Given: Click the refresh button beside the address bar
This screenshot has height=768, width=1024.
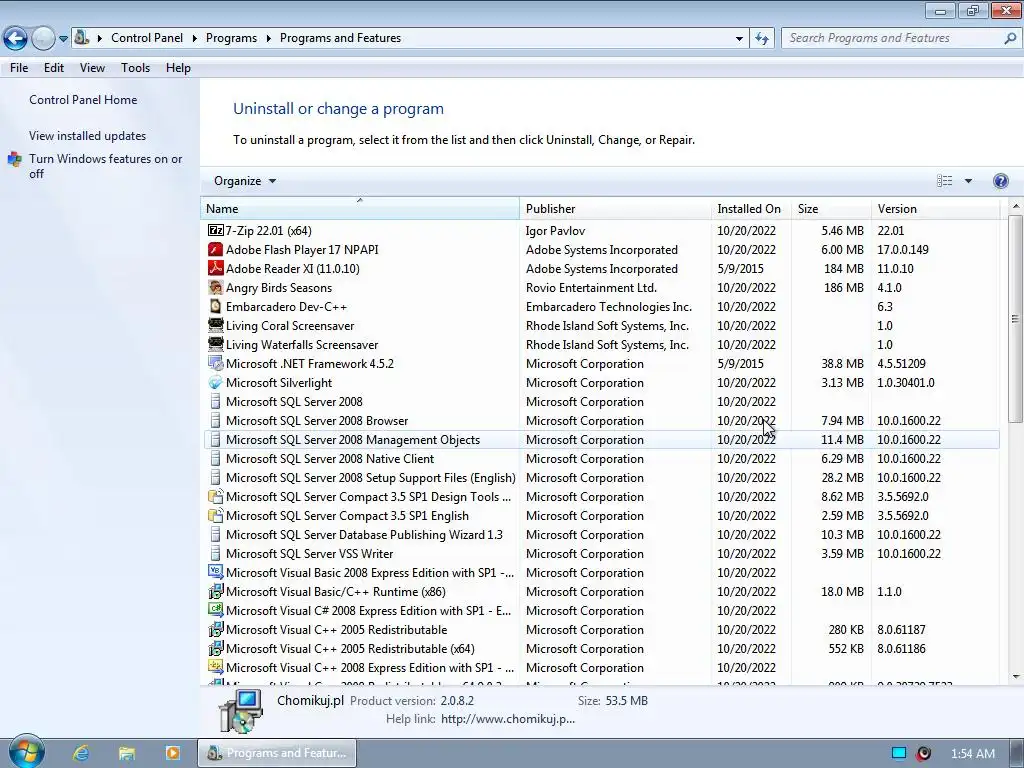Looking at the screenshot, I should (761, 38).
